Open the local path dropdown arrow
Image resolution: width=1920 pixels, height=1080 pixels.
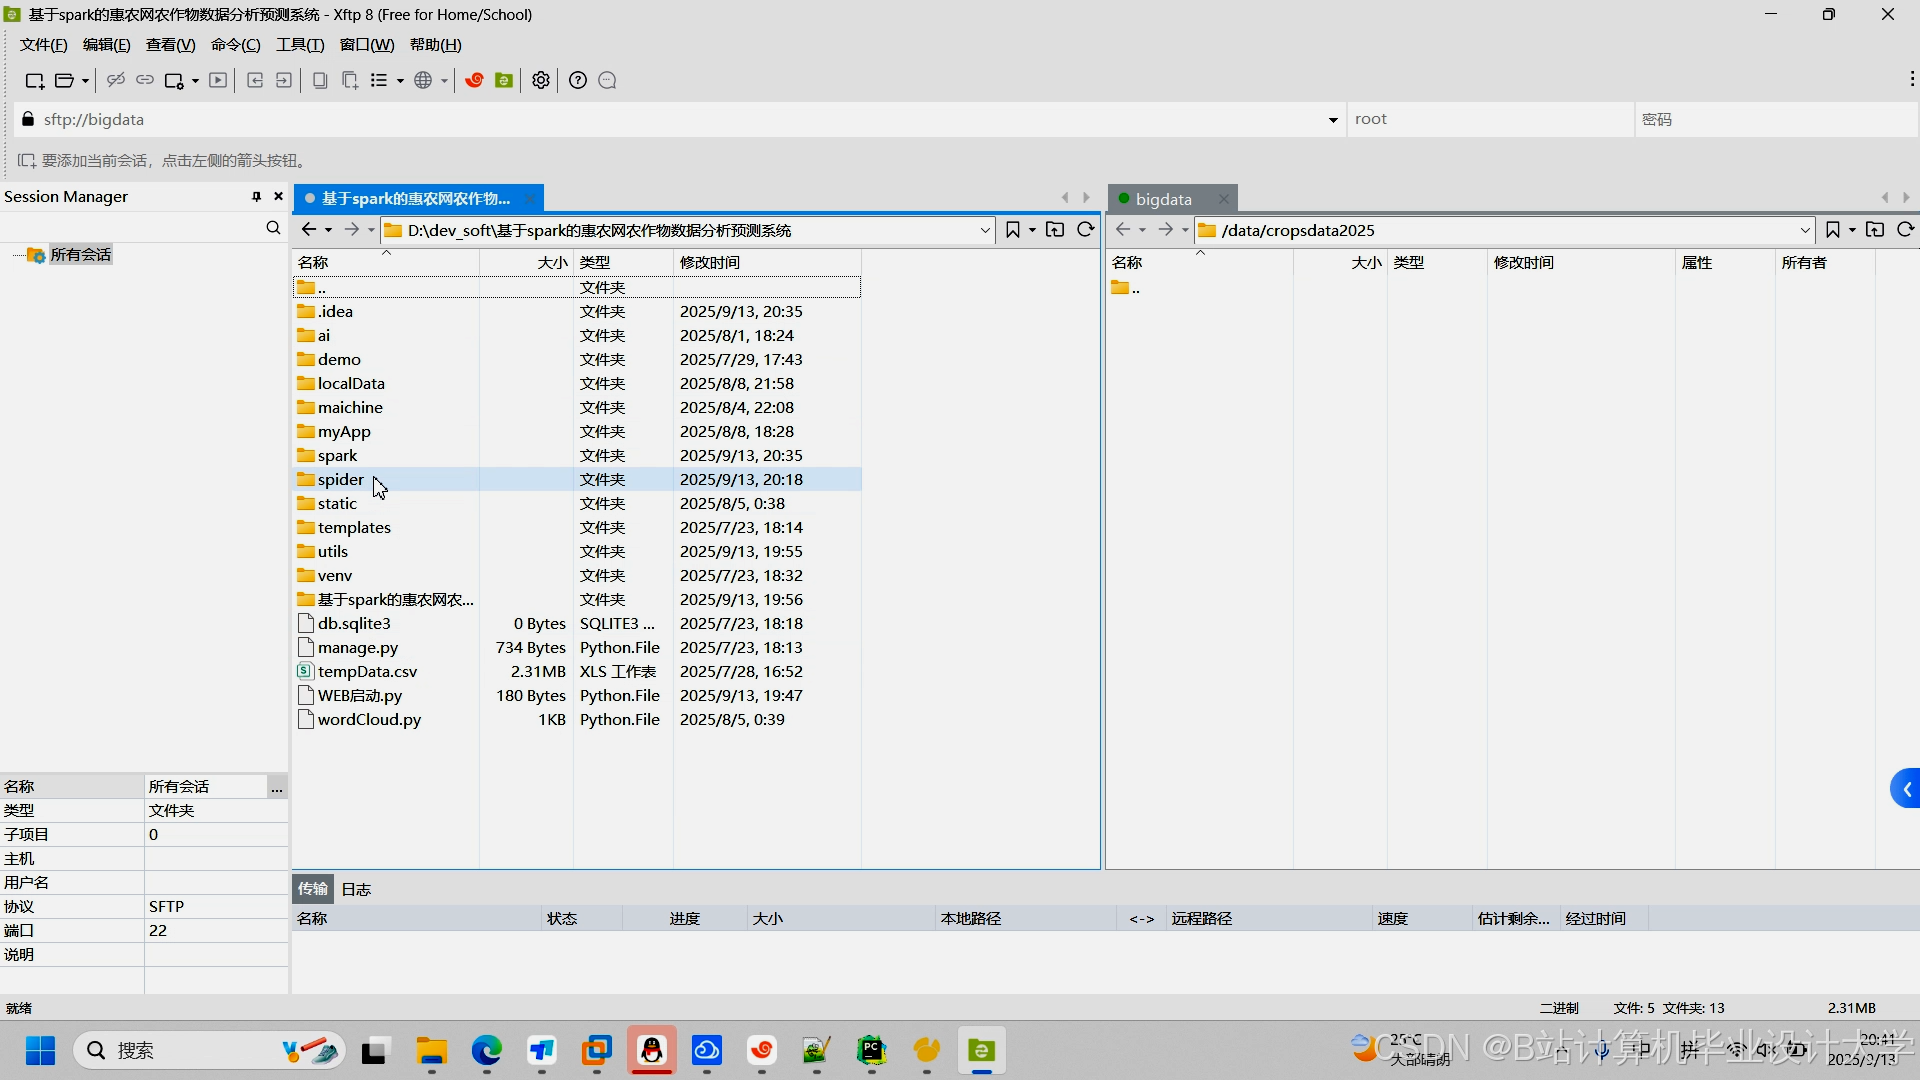point(986,230)
